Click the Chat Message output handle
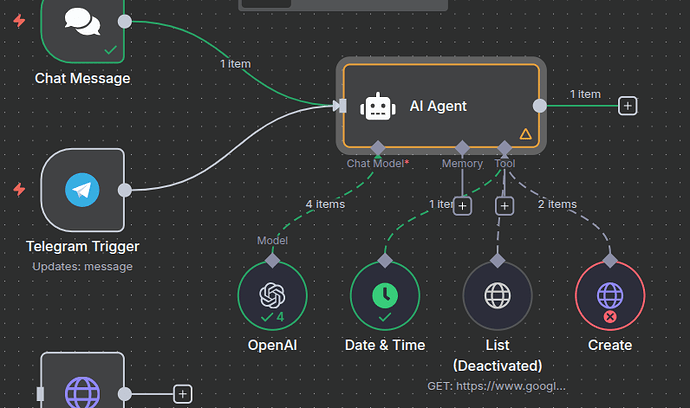The image size is (690, 408). 125,21
